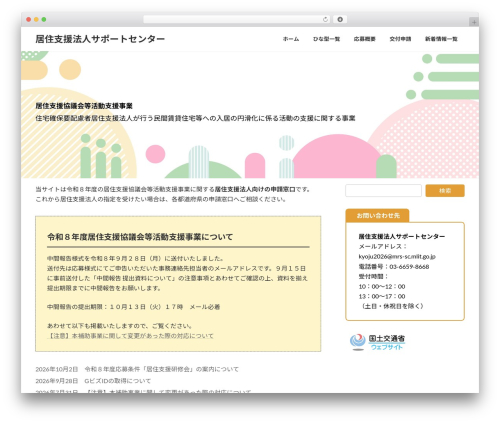Screen dimensions: 500x423
Task: Click the hours text 10:00〜12:00
Action: coord(382,286)
